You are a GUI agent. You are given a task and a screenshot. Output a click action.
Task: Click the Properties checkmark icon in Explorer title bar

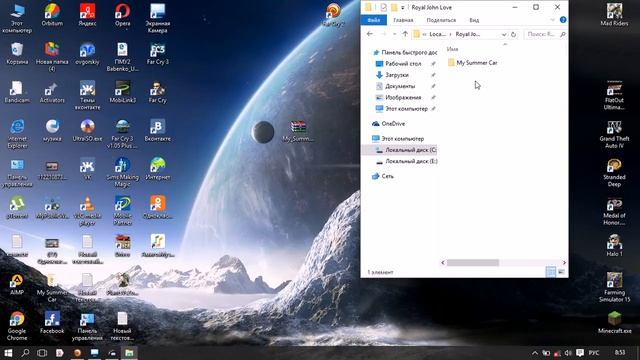tap(383, 7)
